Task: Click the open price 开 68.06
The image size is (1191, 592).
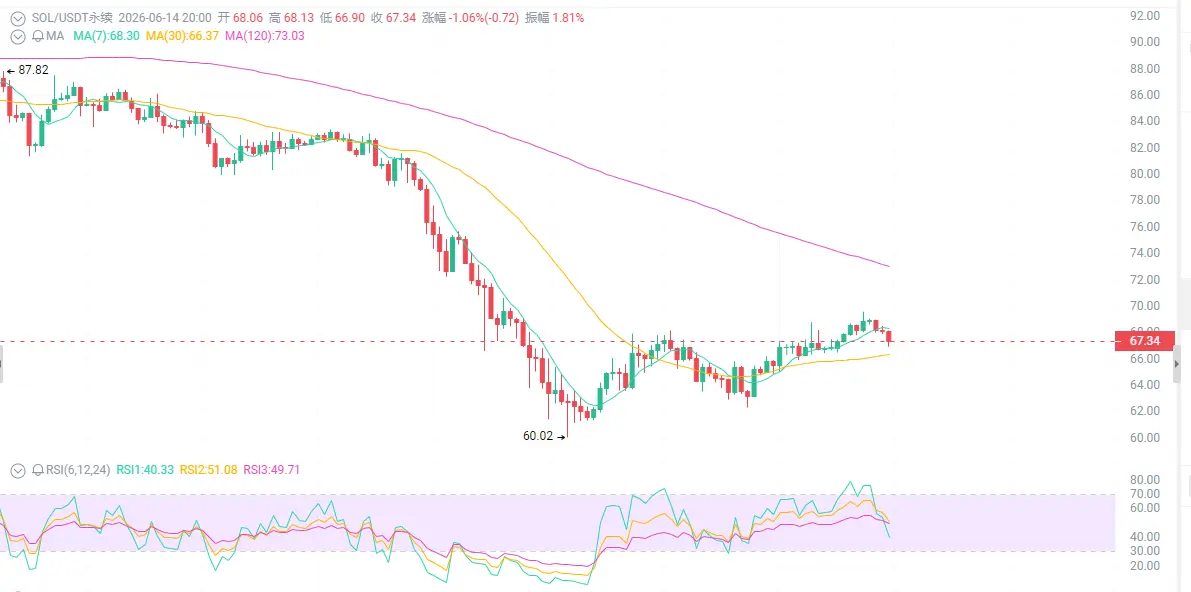Action: click(241, 17)
